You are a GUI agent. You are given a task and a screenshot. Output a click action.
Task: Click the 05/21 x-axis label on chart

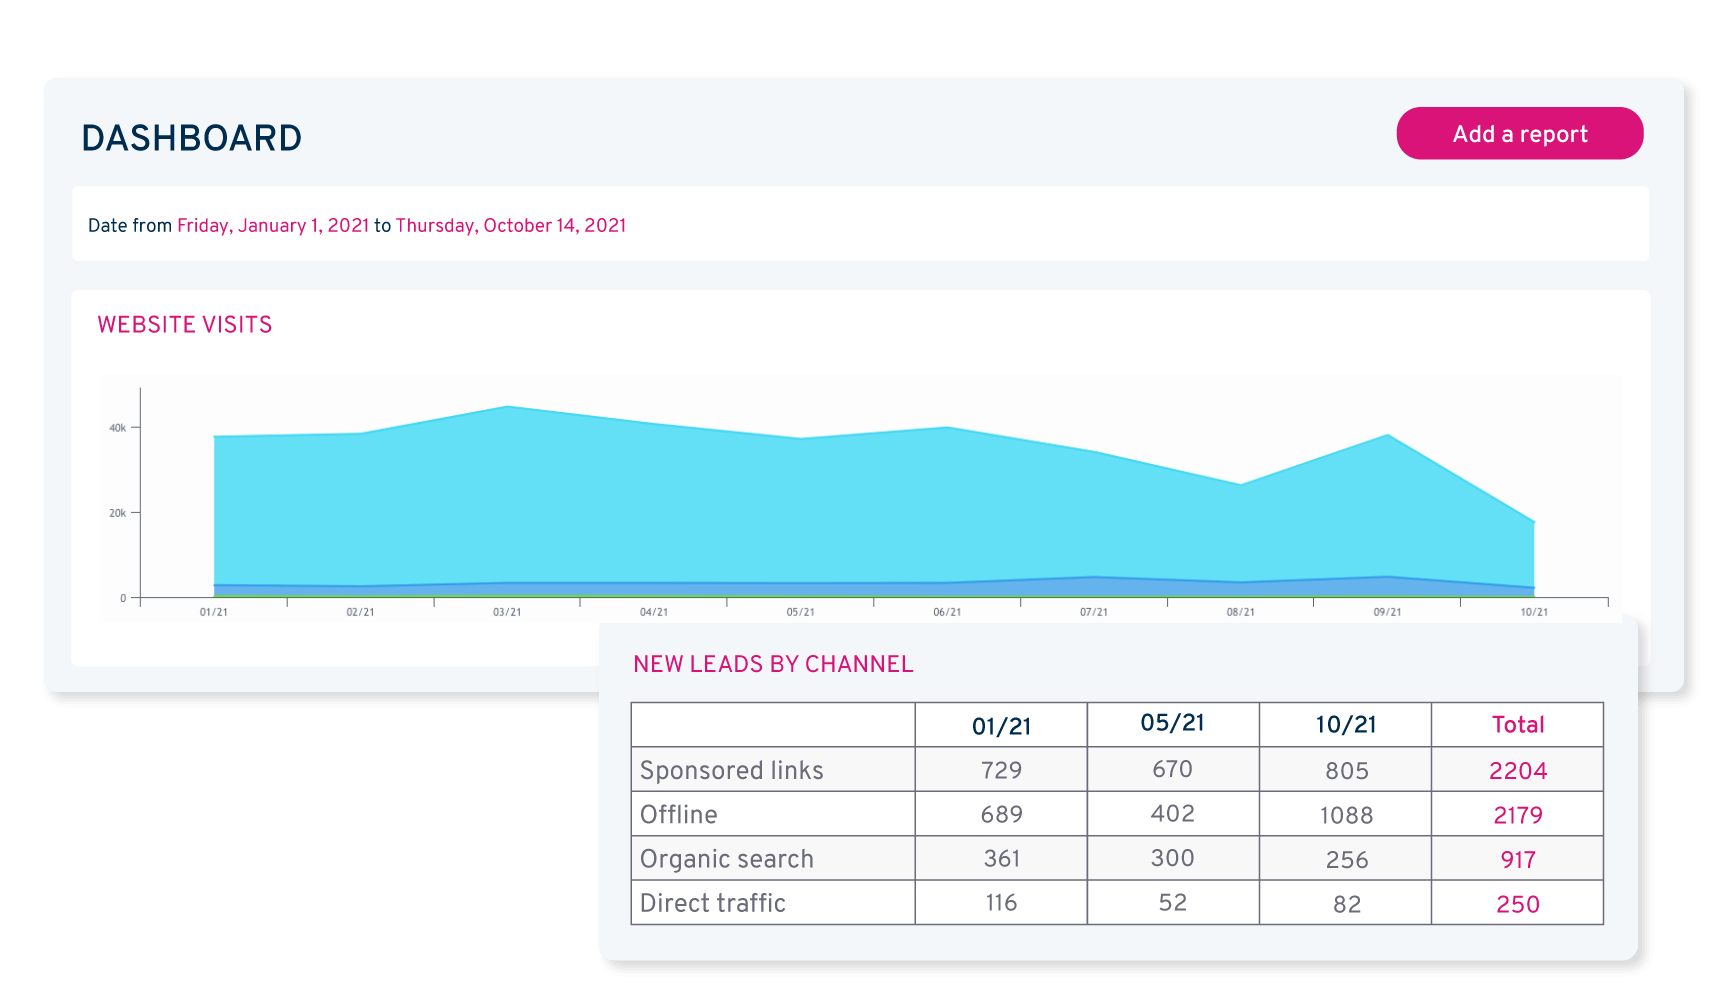click(x=800, y=612)
